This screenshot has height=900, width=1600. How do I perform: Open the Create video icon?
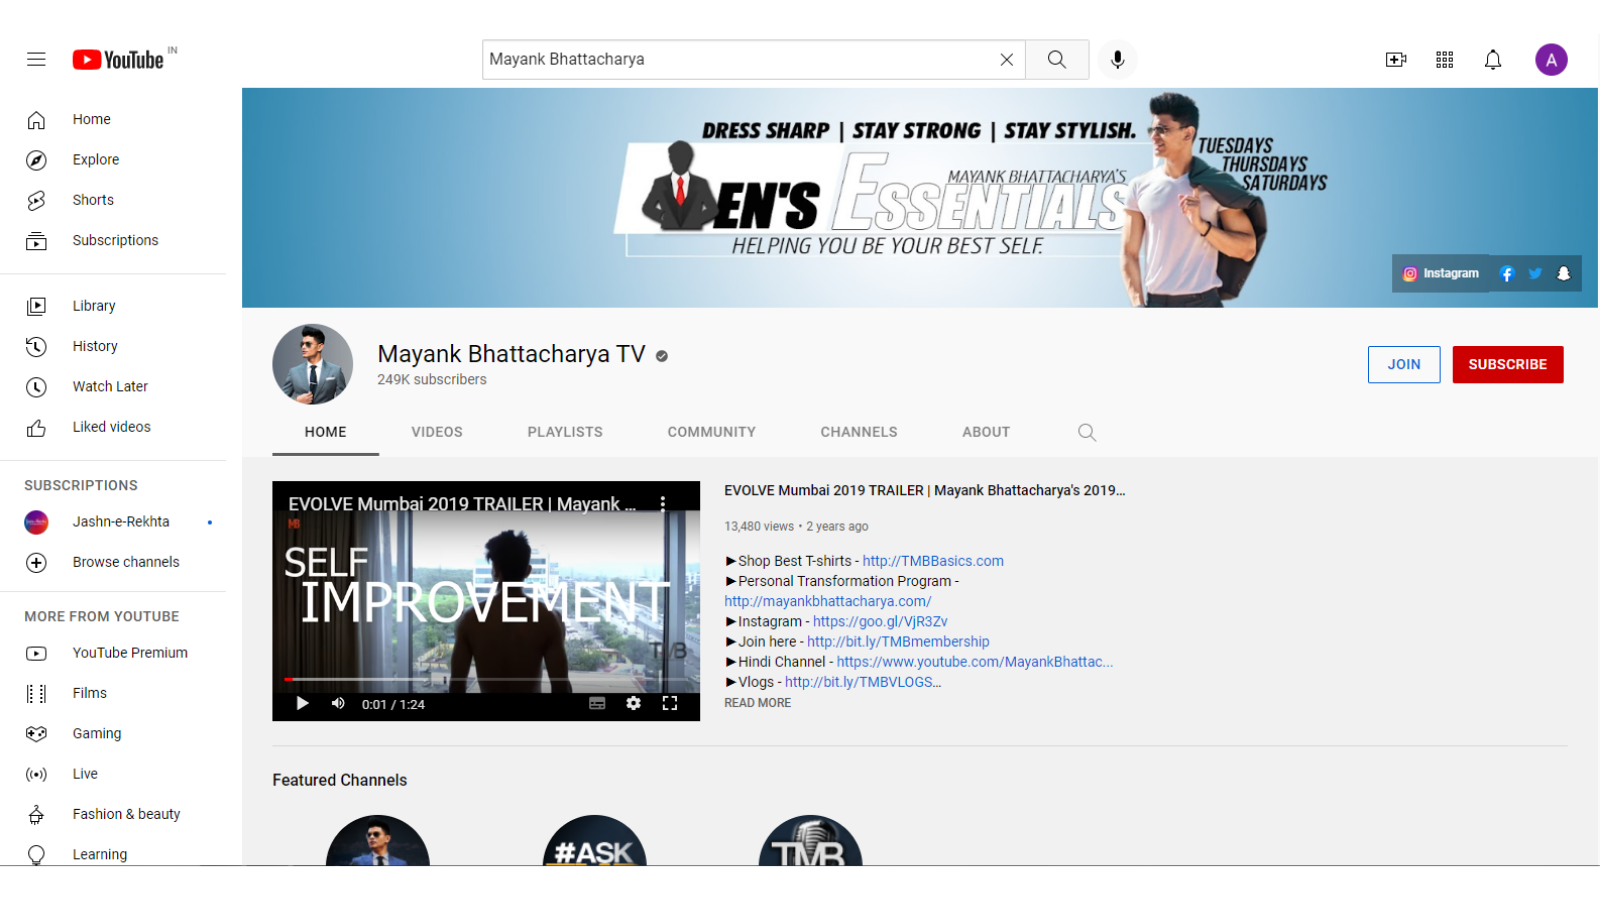(x=1395, y=59)
